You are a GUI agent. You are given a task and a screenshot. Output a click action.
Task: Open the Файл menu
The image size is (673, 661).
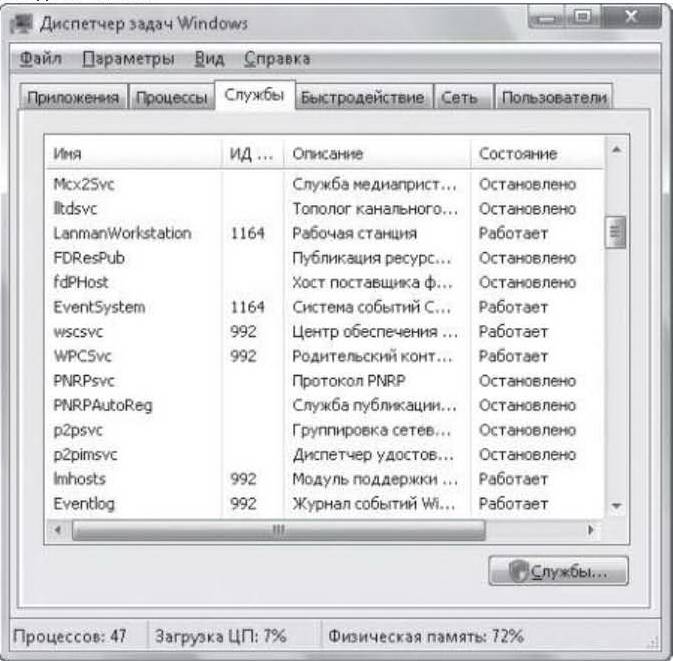pyautogui.click(x=41, y=58)
